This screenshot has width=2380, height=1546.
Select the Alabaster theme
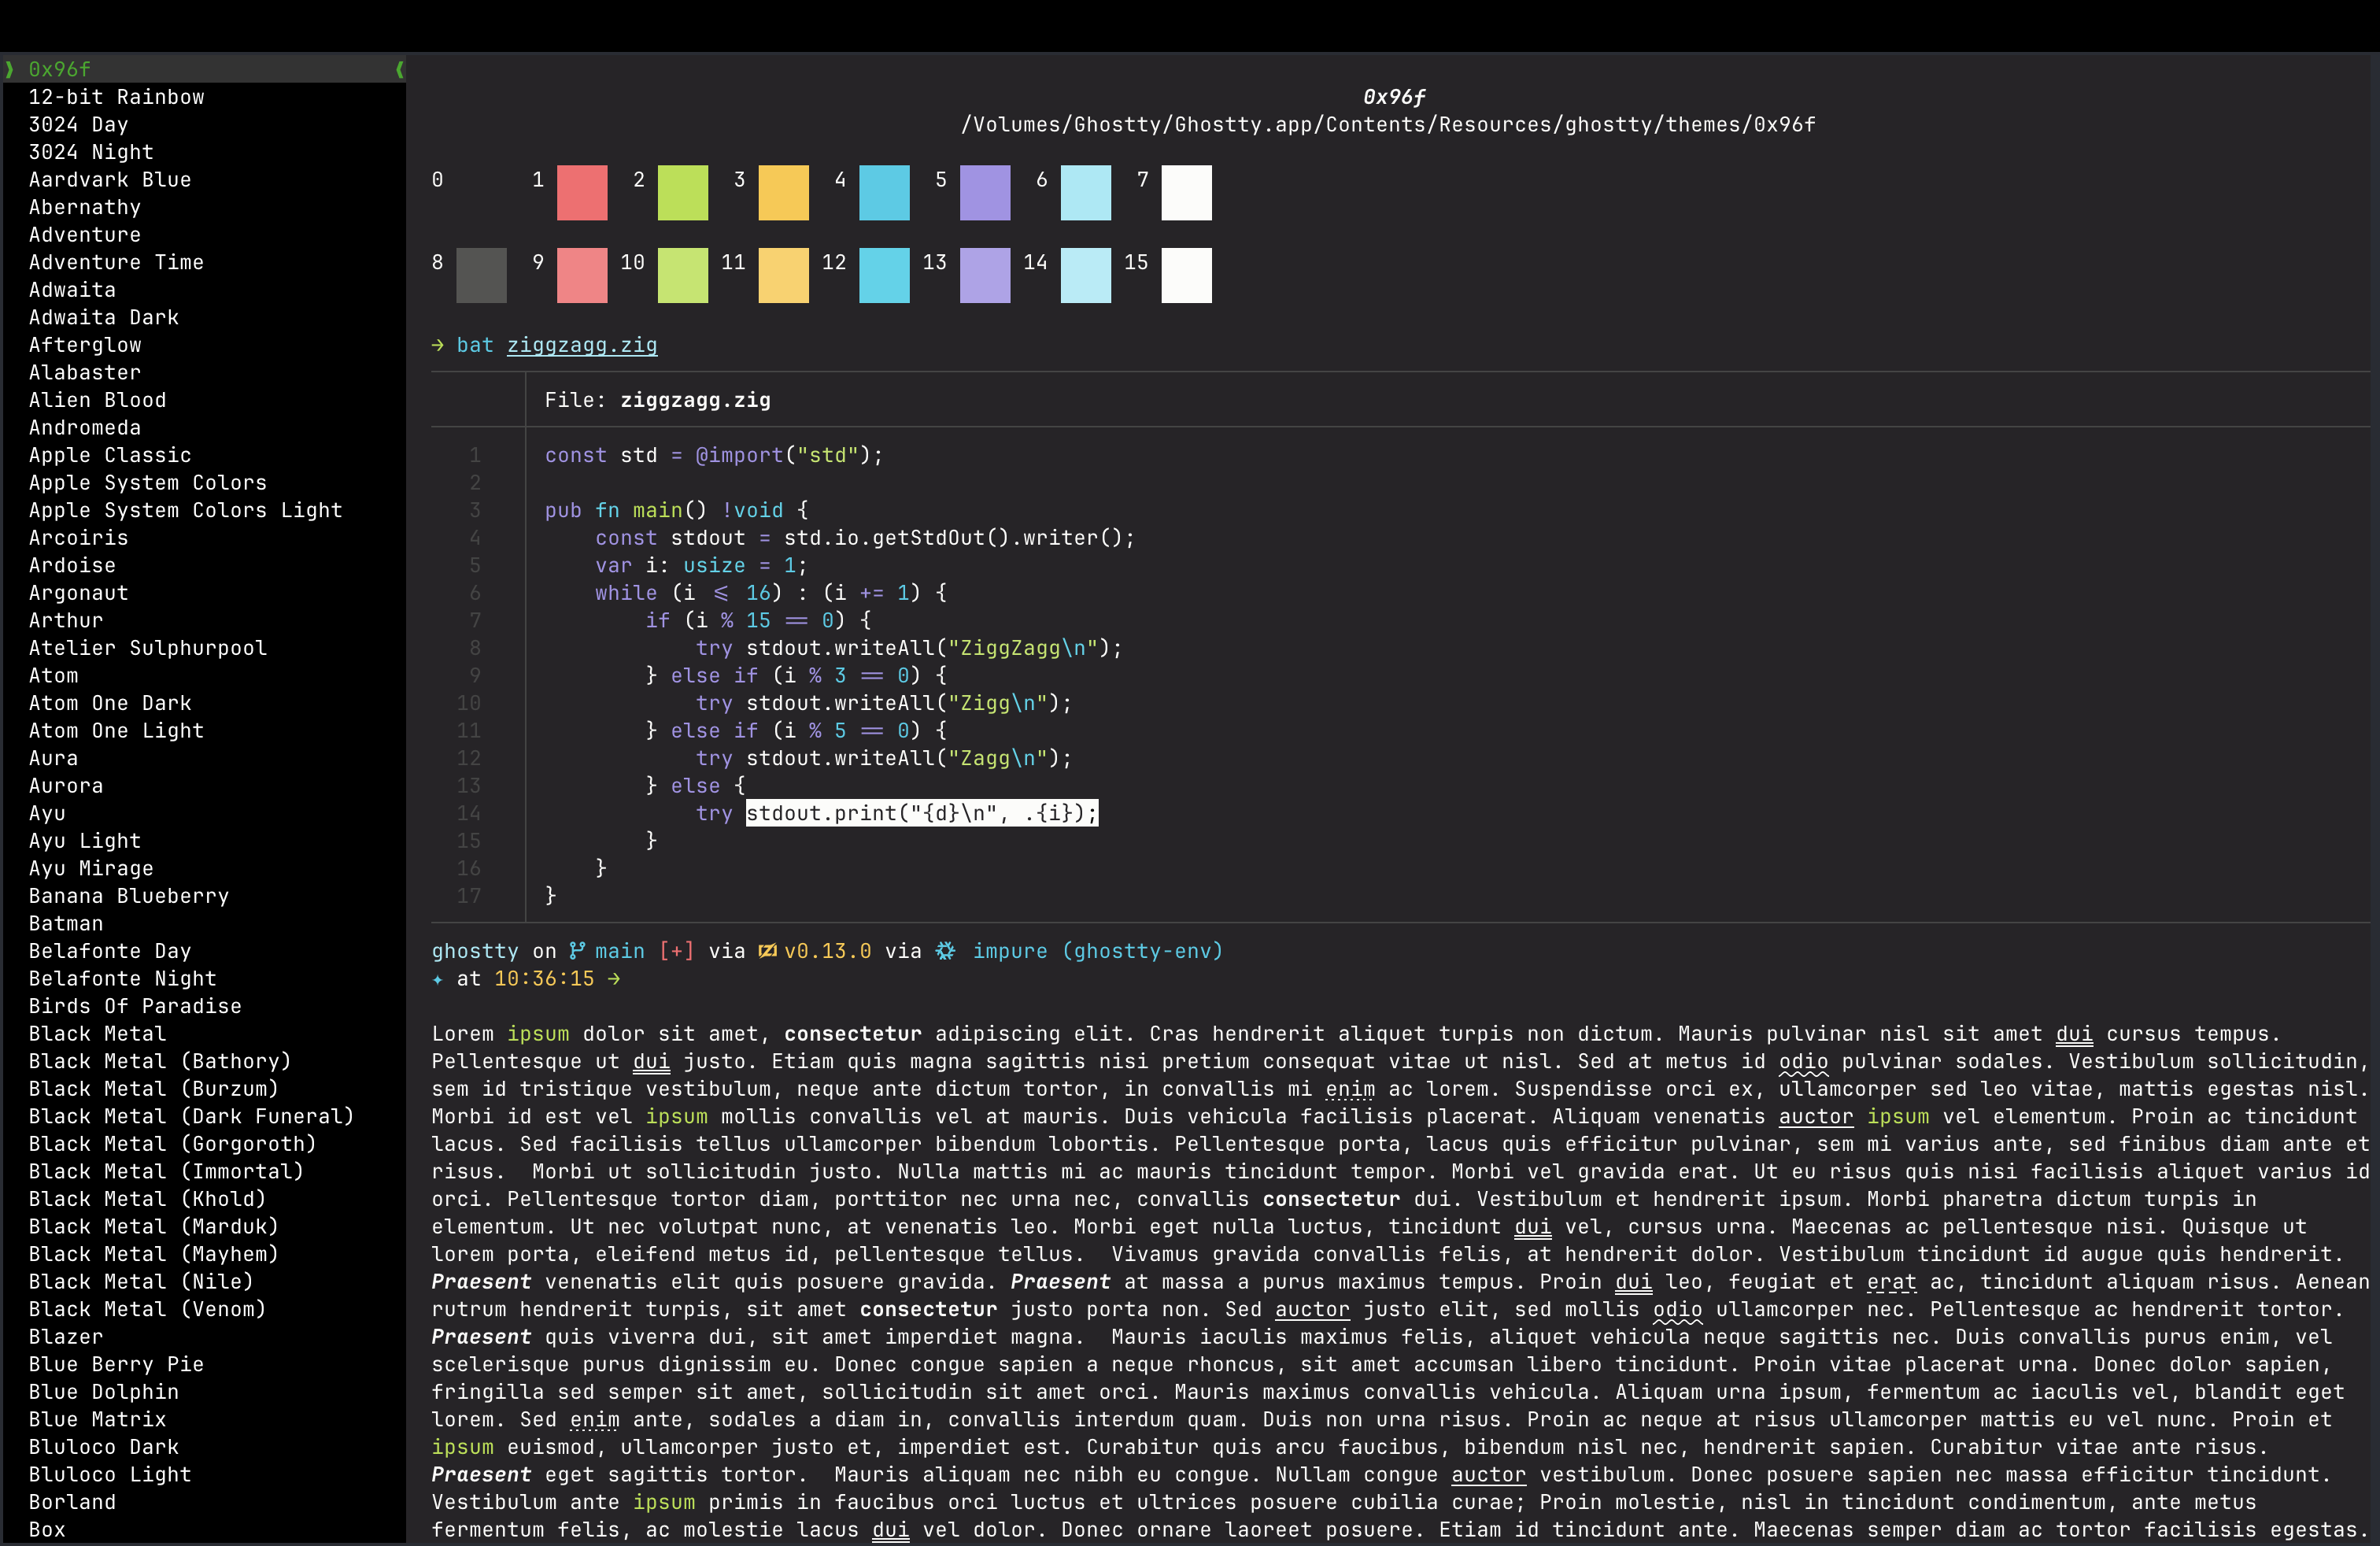85,372
